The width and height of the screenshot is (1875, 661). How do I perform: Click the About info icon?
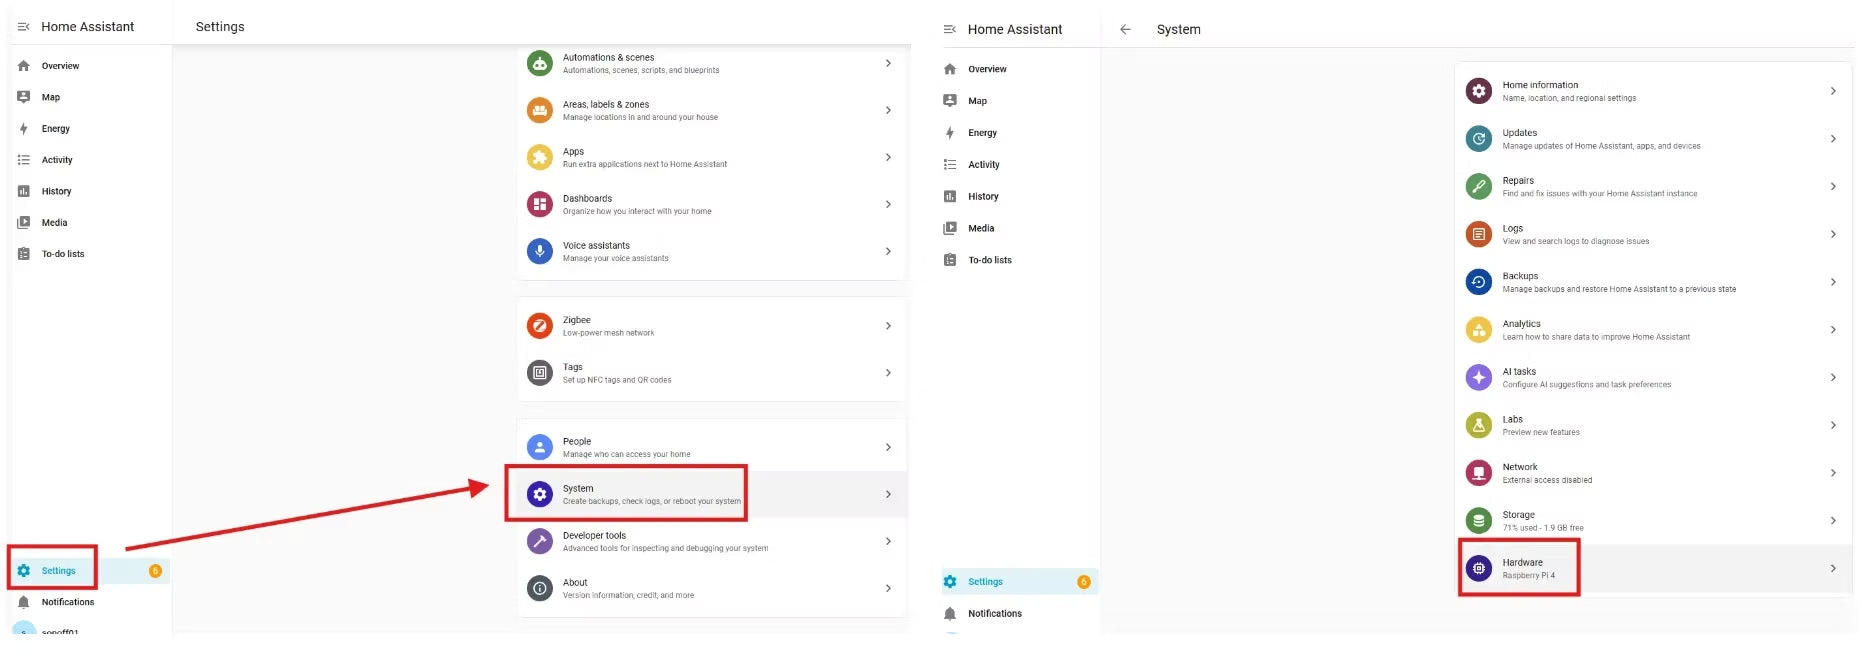tap(540, 588)
